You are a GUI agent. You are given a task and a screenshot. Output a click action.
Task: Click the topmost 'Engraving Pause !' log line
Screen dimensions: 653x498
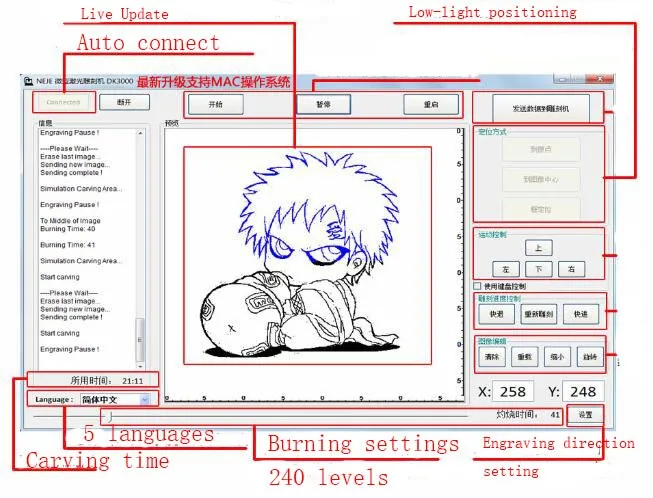coord(70,132)
